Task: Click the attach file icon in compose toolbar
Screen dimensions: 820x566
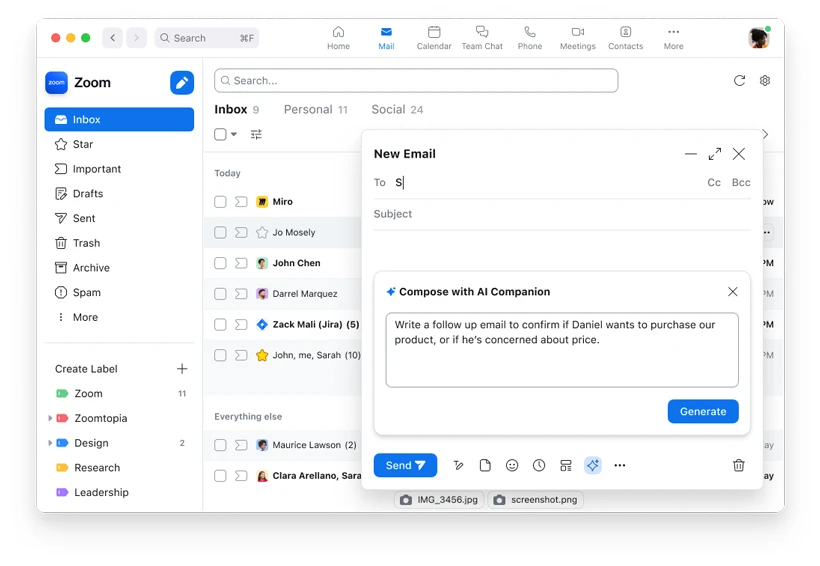Action: coord(485,465)
